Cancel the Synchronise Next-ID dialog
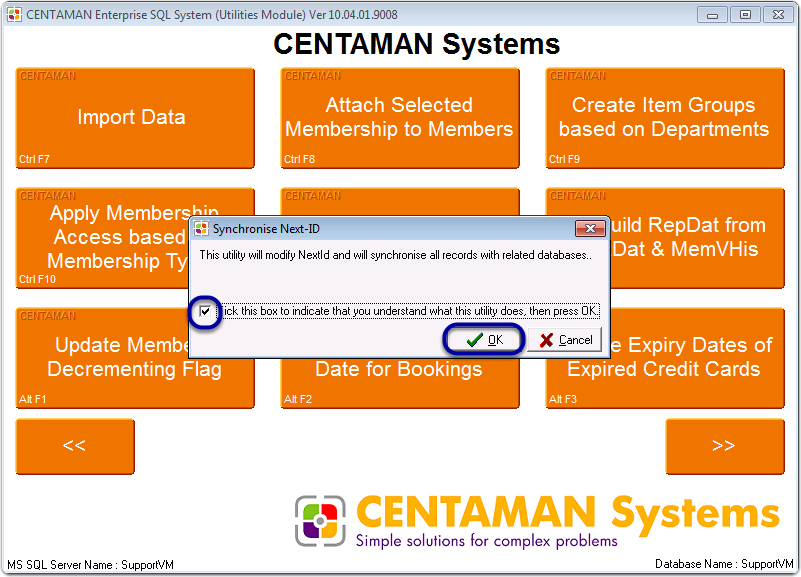Screen dimensions: 801x577 pos(564,340)
